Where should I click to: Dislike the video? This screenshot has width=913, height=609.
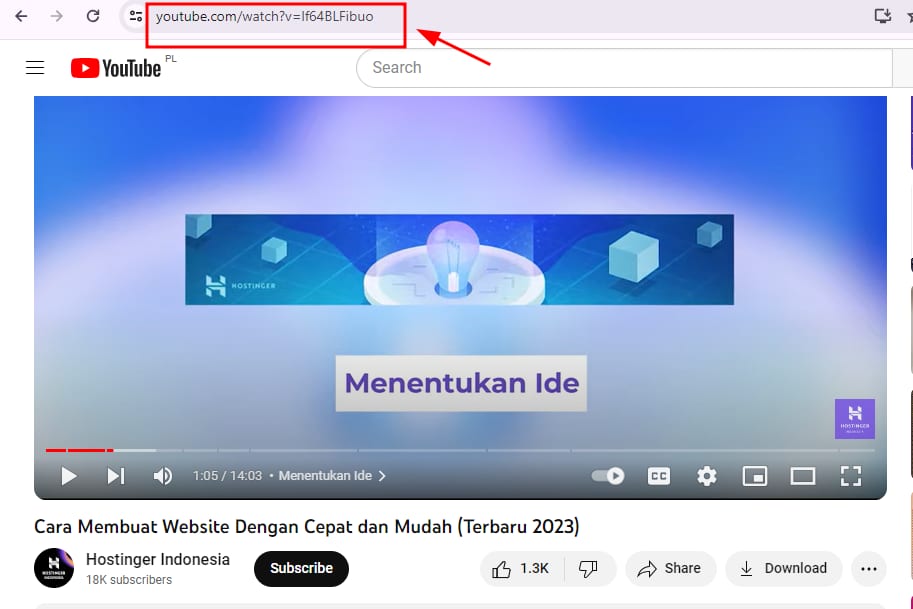pyautogui.click(x=589, y=568)
